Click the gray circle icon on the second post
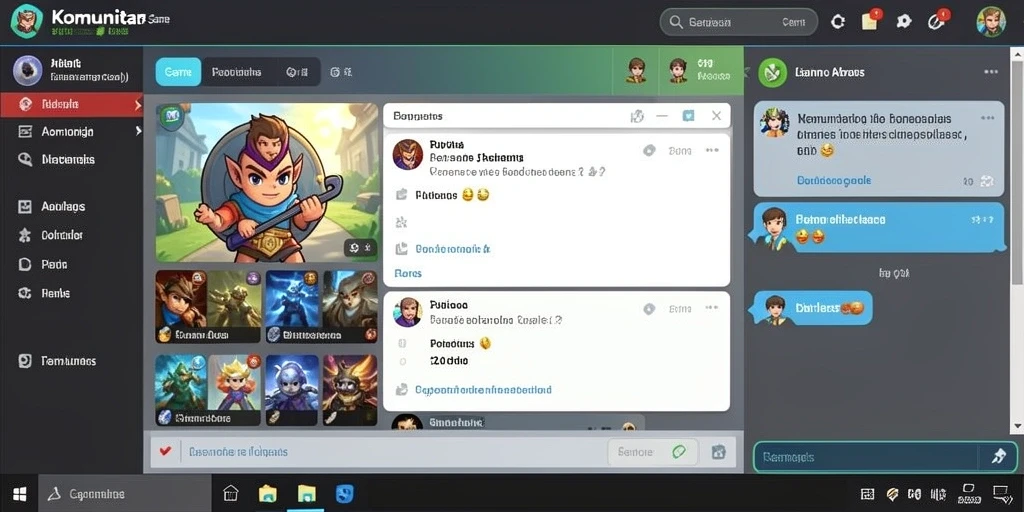Viewport: 1024px width, 512px height. 648,309
